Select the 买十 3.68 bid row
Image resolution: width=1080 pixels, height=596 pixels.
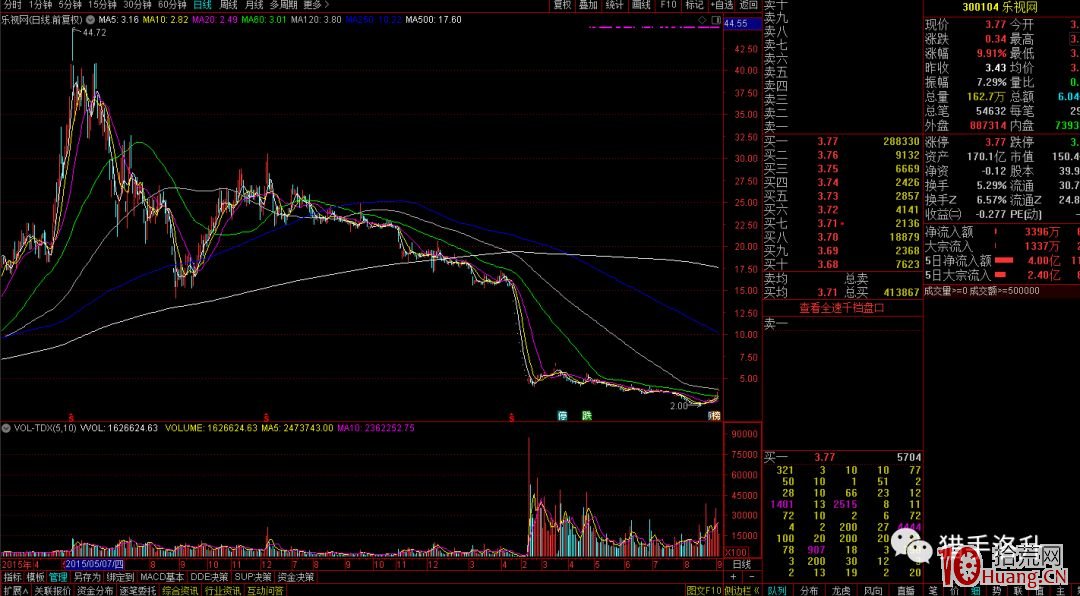click(842, 264)
